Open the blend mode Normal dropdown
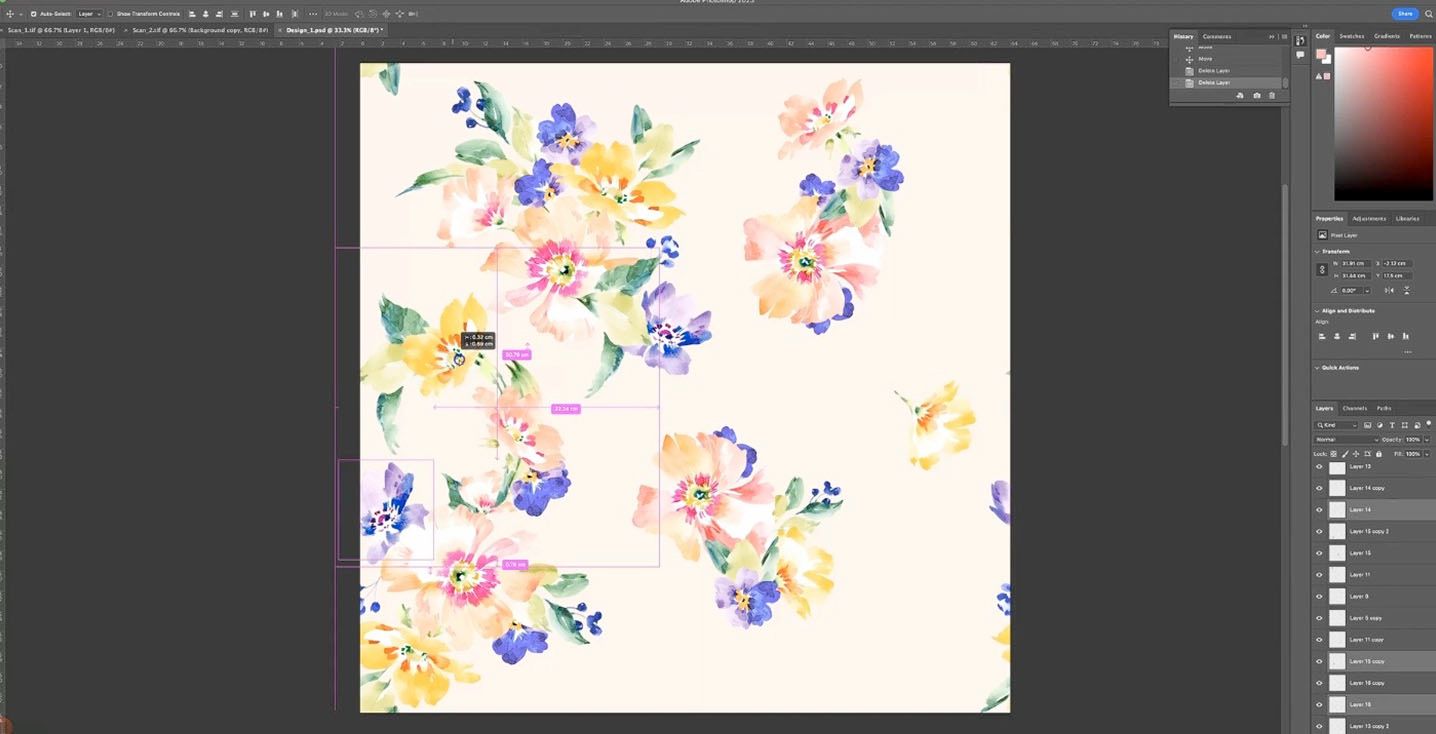Screen dimensions: 1436x734 pos(1345,439)
